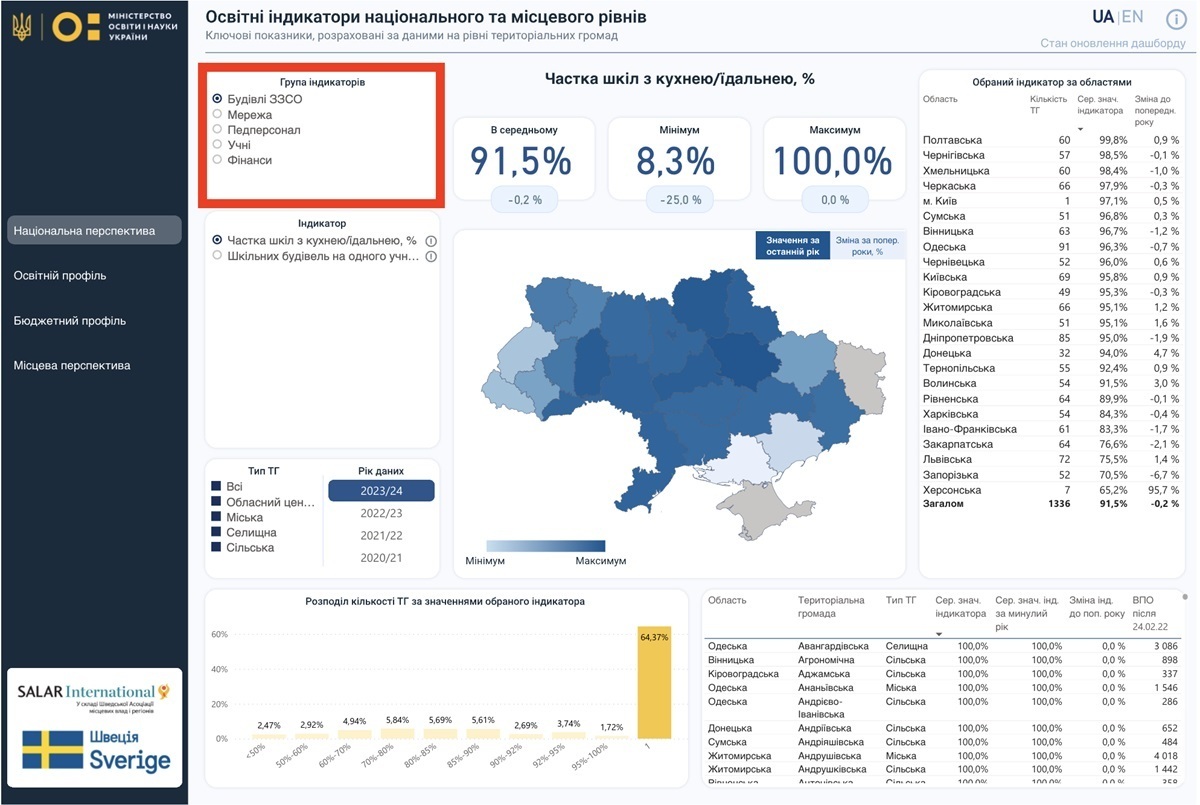Switch dashboard language to EN
Image resolution: width=1200 pixels, height=805 pixels.
1132,17
